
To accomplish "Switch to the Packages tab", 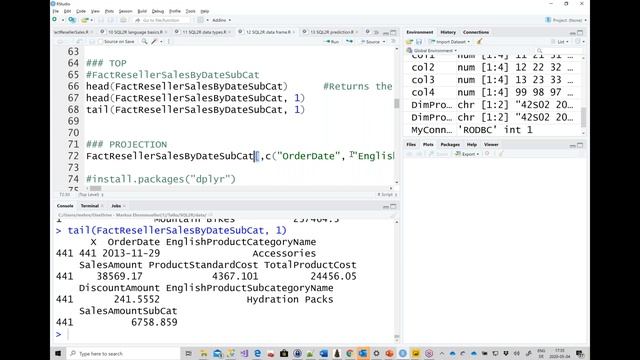I will pos(450,144).
